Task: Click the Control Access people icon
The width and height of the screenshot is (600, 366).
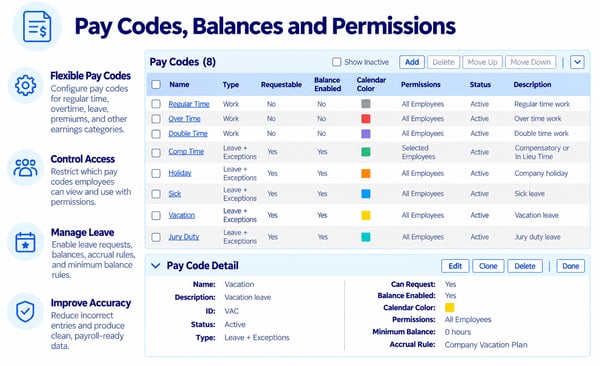Action: click(25, 168)
